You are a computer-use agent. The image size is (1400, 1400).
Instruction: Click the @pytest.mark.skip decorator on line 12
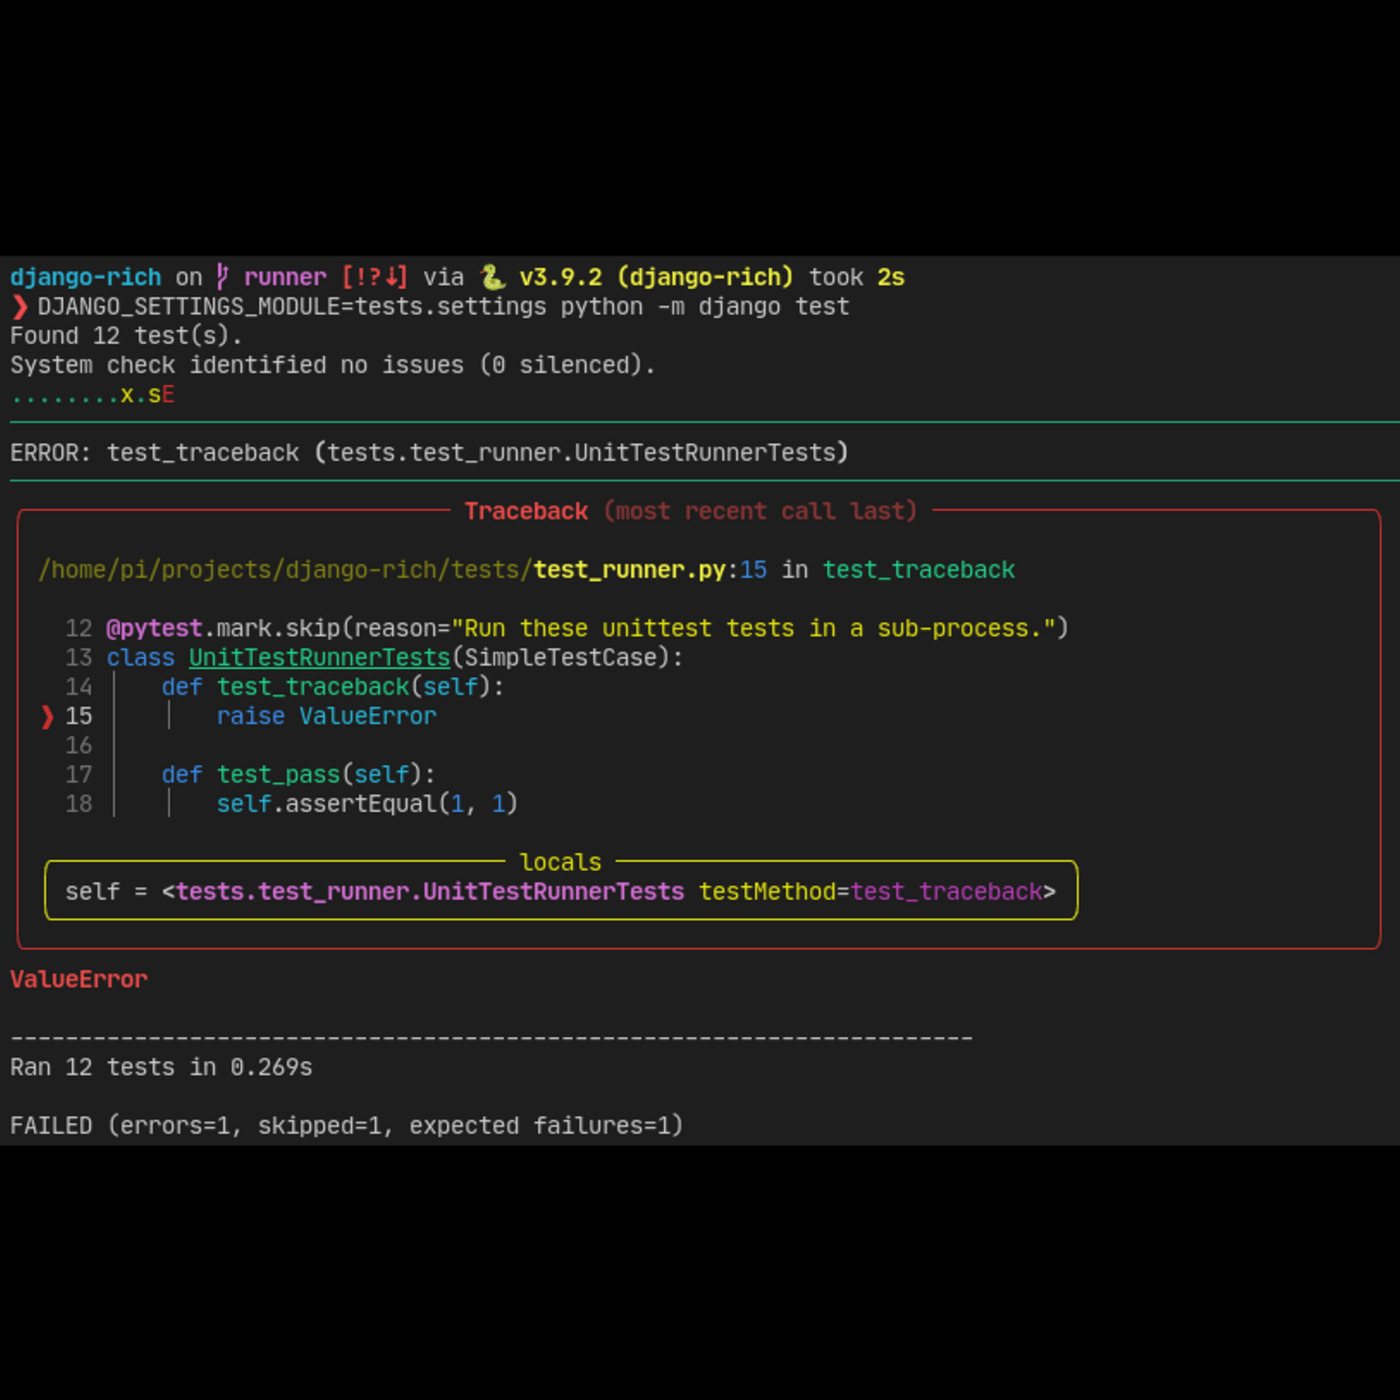[587, 628]
